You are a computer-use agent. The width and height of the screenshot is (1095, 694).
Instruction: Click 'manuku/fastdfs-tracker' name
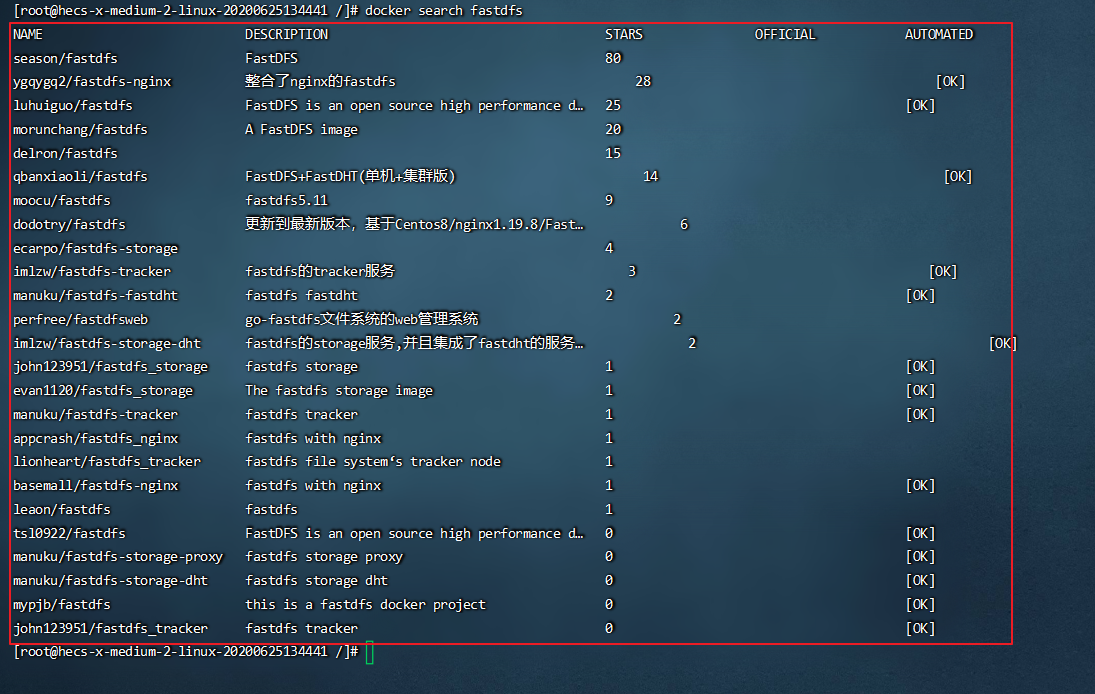(96, 415)
